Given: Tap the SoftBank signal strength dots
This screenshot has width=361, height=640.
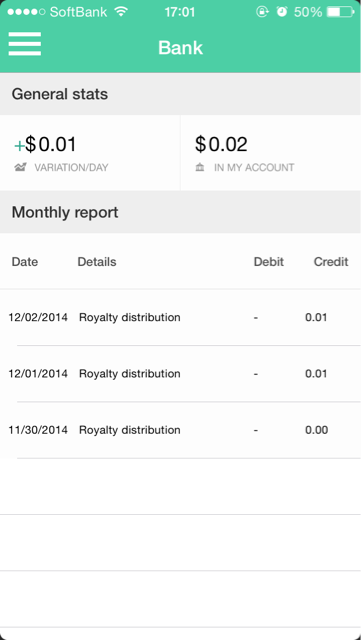Looking at the screenshot, I should coord(26,12).
